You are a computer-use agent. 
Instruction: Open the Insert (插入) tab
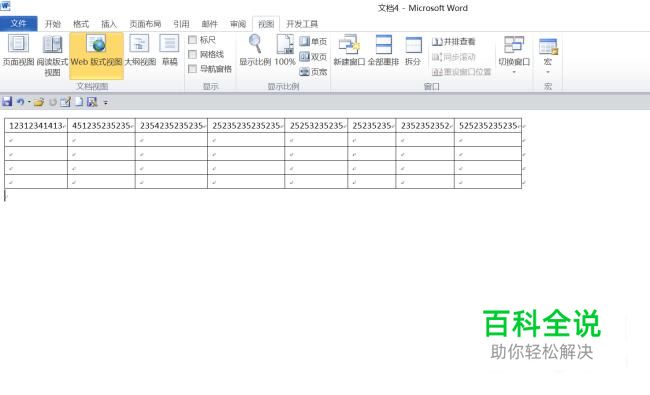pyautogui.click(x=109, y=24)
